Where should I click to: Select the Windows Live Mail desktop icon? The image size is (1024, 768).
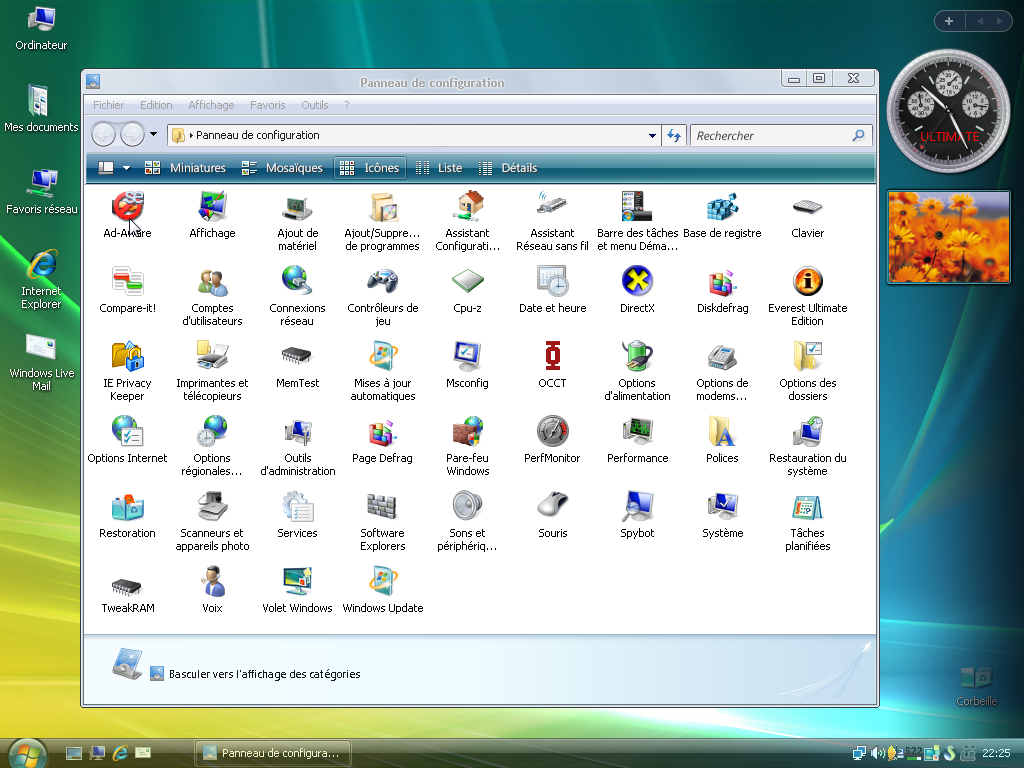[41, 362]
